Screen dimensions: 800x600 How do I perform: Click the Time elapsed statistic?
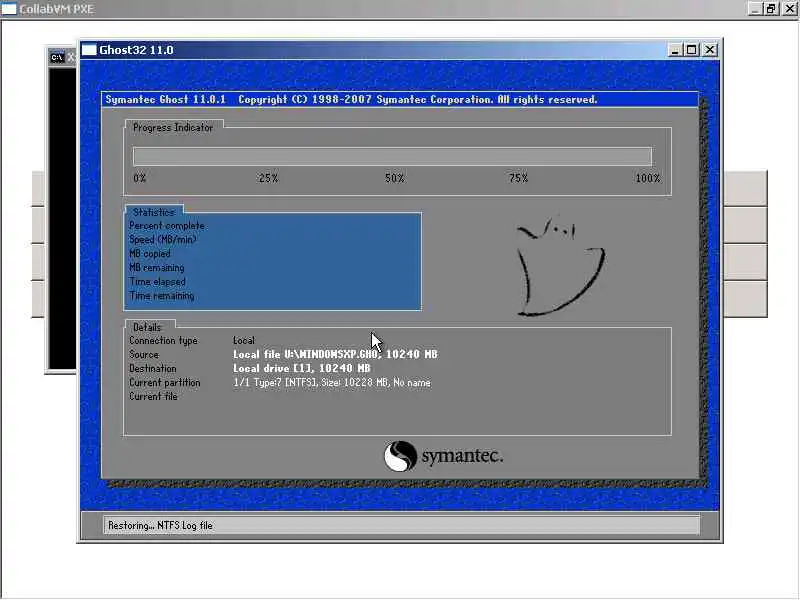(x=157, y=282)
